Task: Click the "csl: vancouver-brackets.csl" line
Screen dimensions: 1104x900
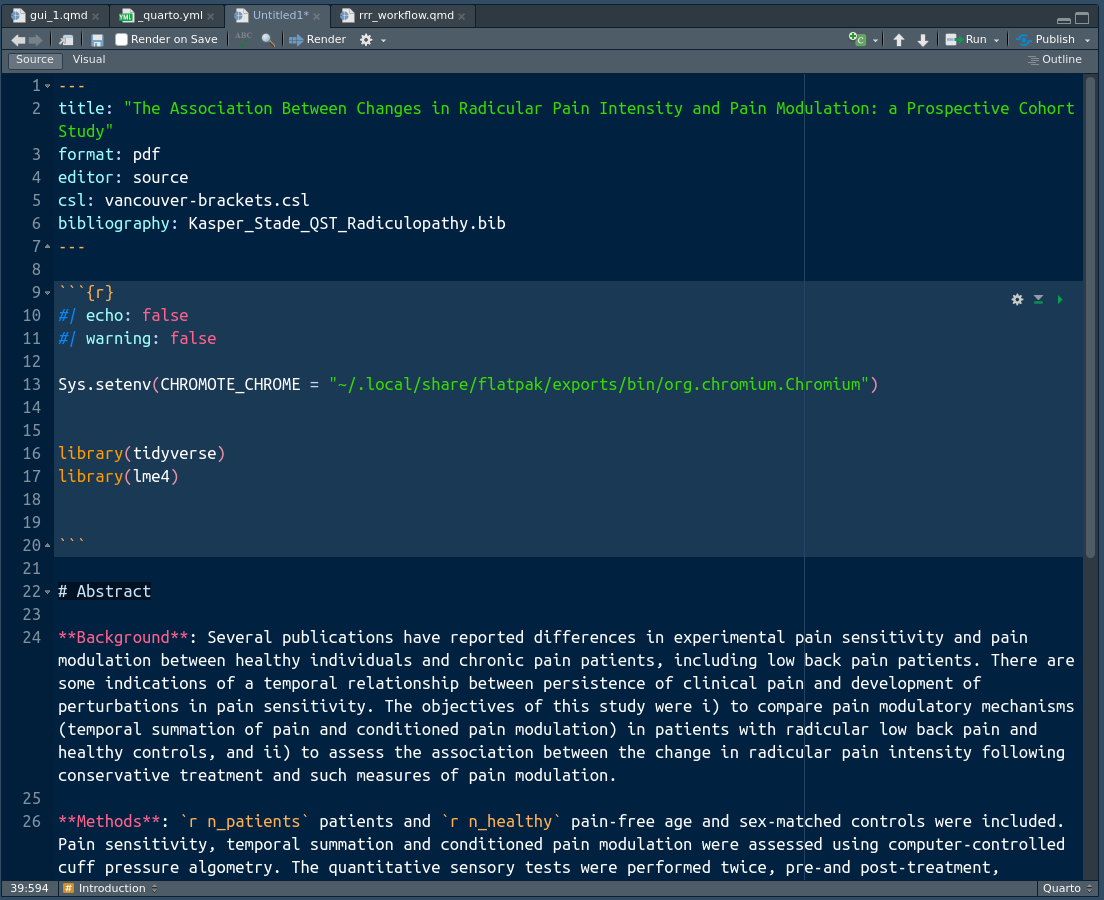Action: click(x=184, y=201)
